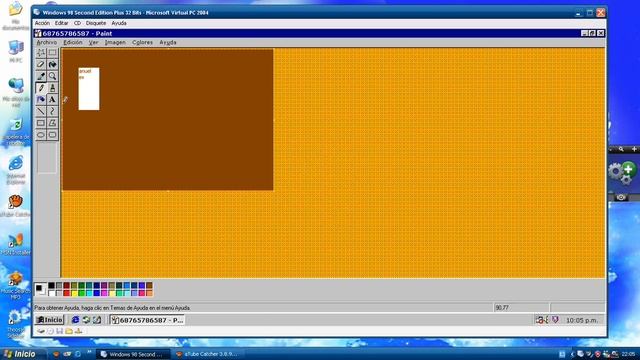The width and height of the screenshot is (640, 360).
Task: Pick the magenta color swatch
Action: [x=104, y=293]
